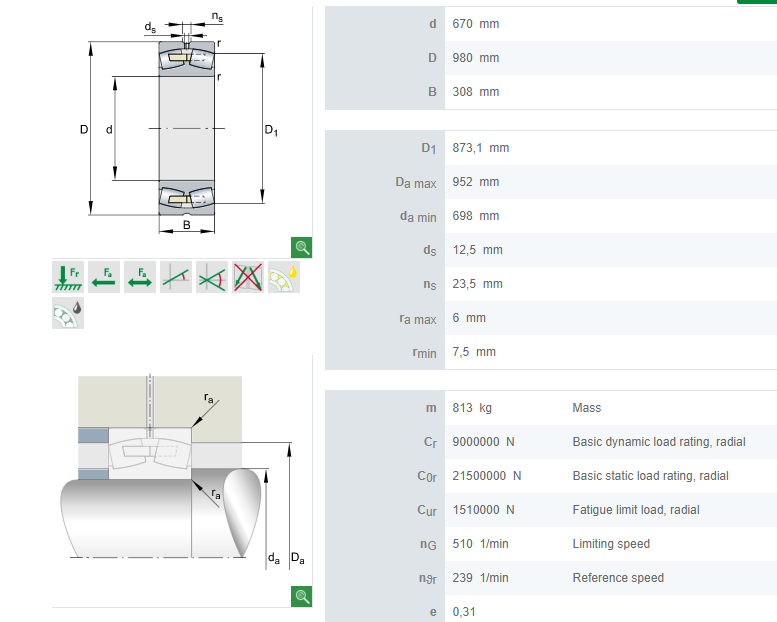The height and width of the screenshot is (622, 777).
Task: Select the single-direction axial load Fa icon
Action: pos(104,278)
